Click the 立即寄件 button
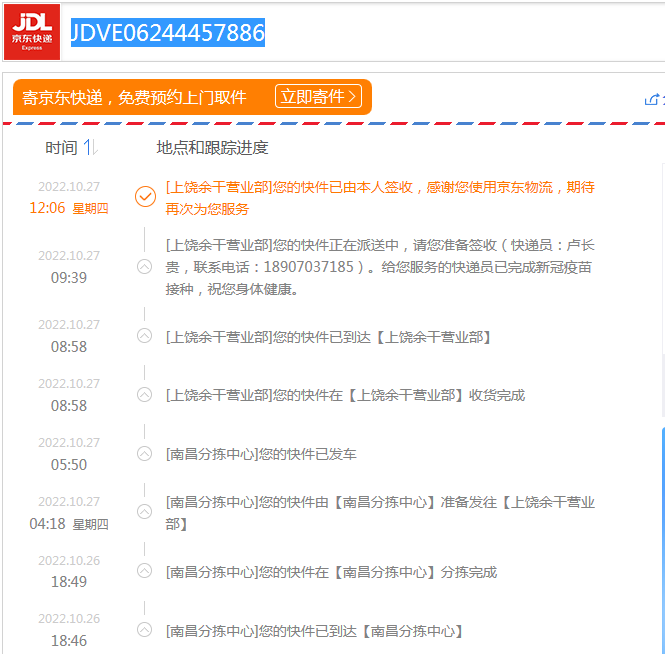 pyautogui.click(x=318, y=96)
